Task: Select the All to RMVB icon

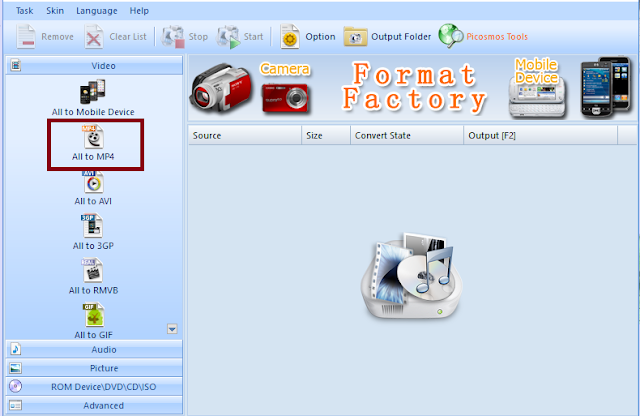Action: [x=93, y=270]
